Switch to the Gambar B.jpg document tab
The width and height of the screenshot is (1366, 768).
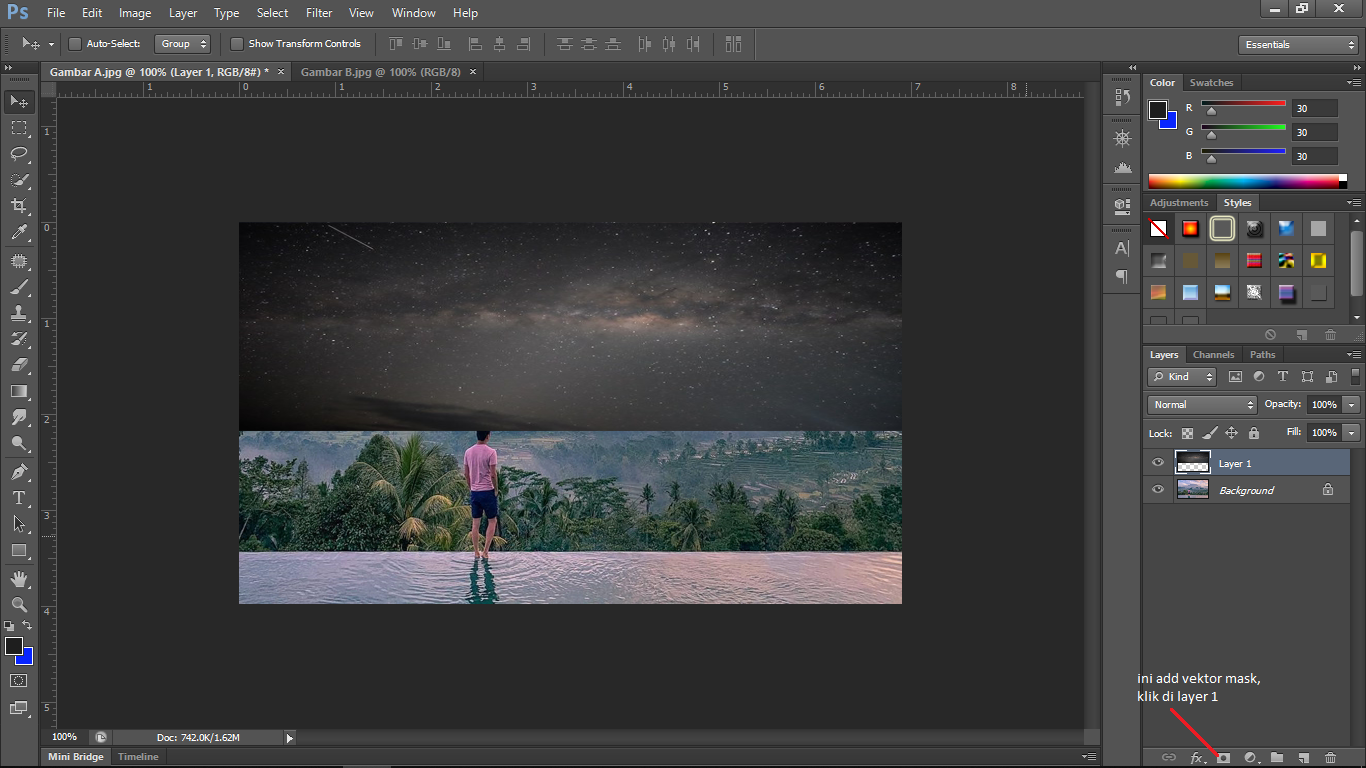click(380, 72)
